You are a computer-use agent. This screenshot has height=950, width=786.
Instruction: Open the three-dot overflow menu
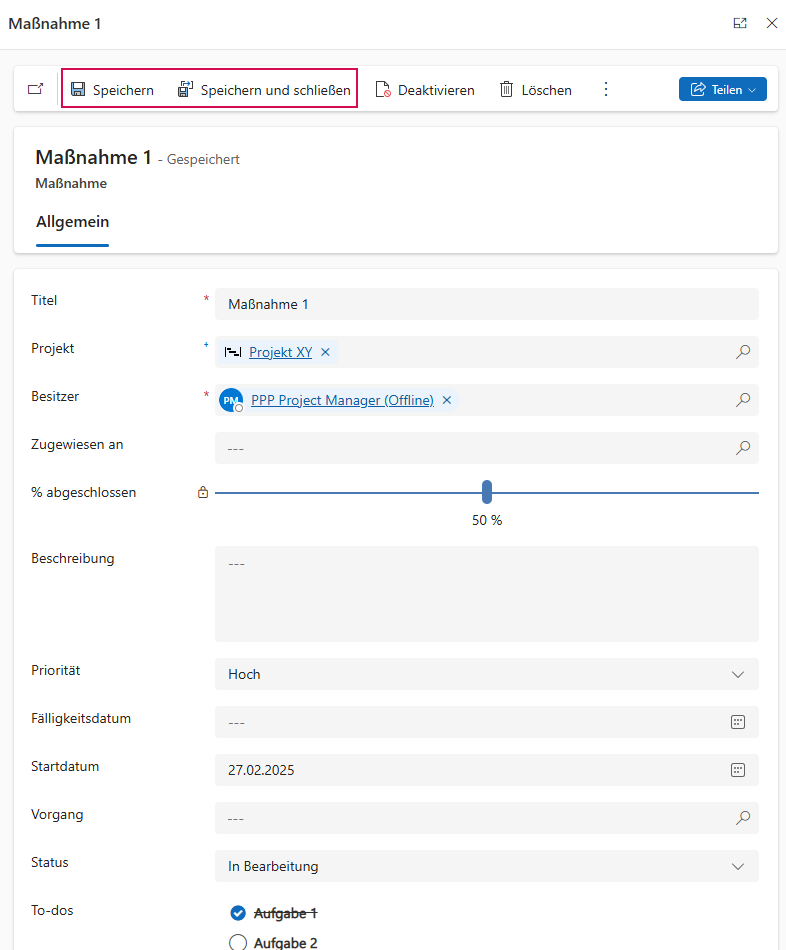605,90
